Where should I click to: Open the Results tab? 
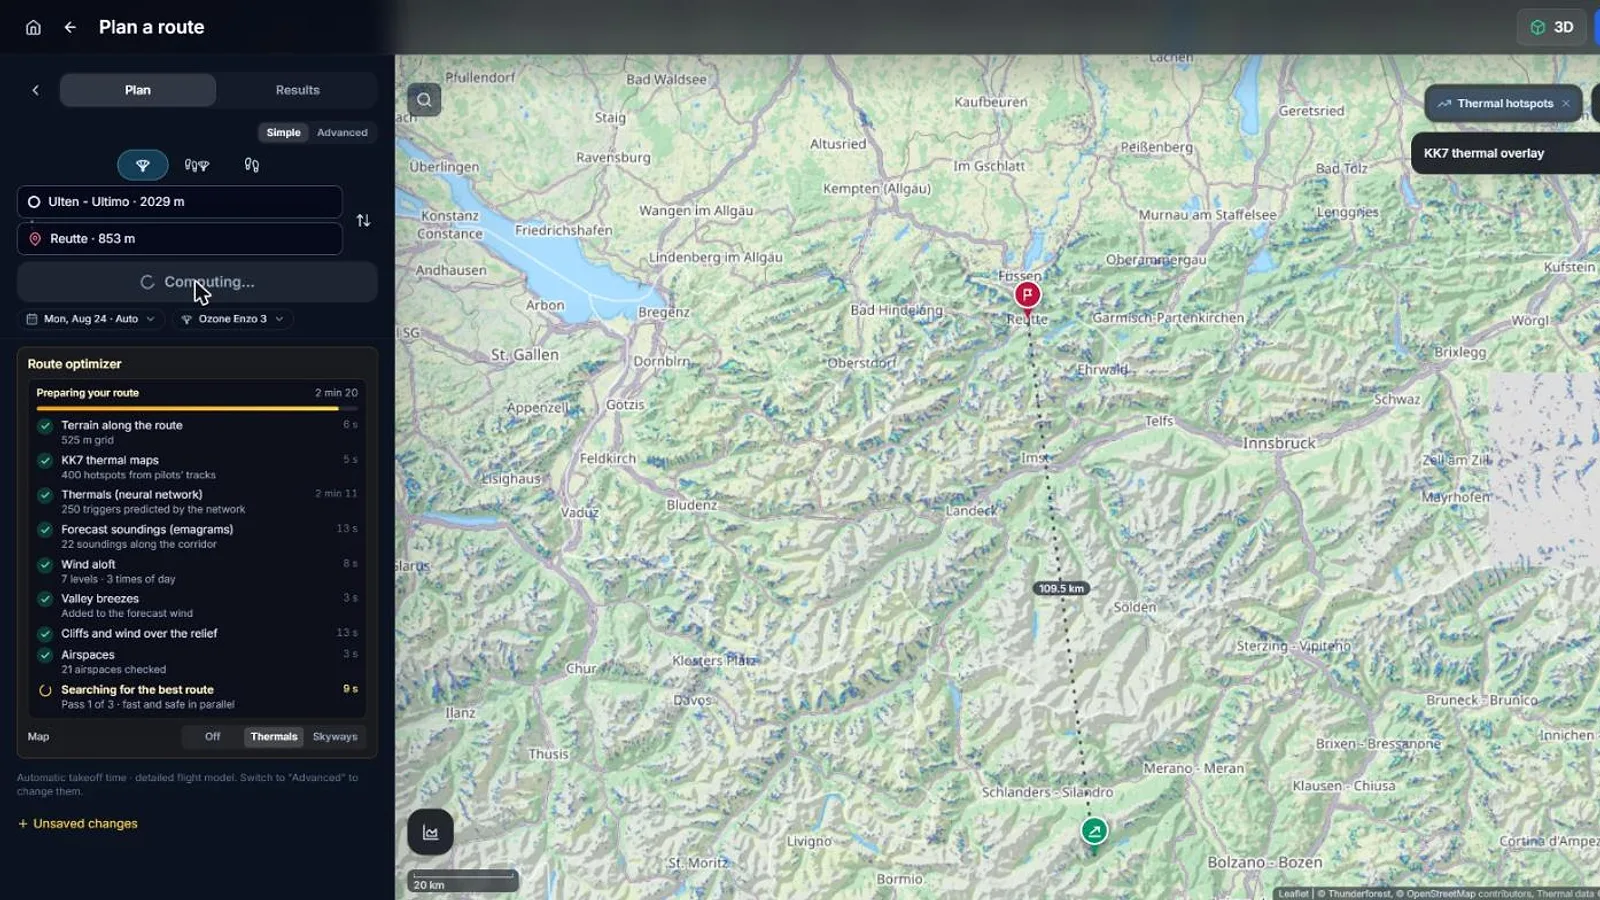point(298,90)
